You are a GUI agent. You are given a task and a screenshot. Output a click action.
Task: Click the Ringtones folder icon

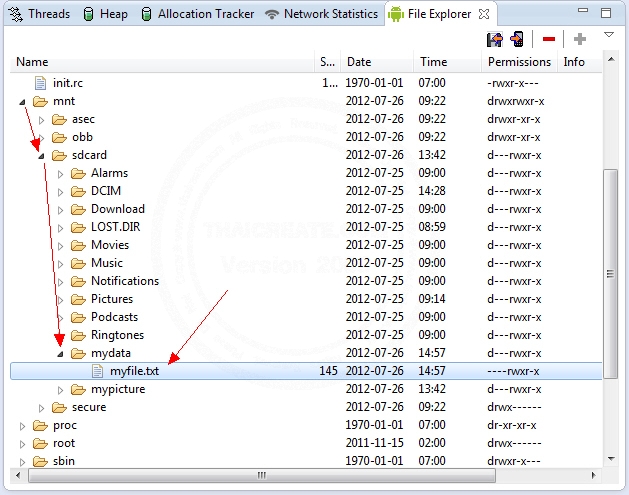(78, 335)
